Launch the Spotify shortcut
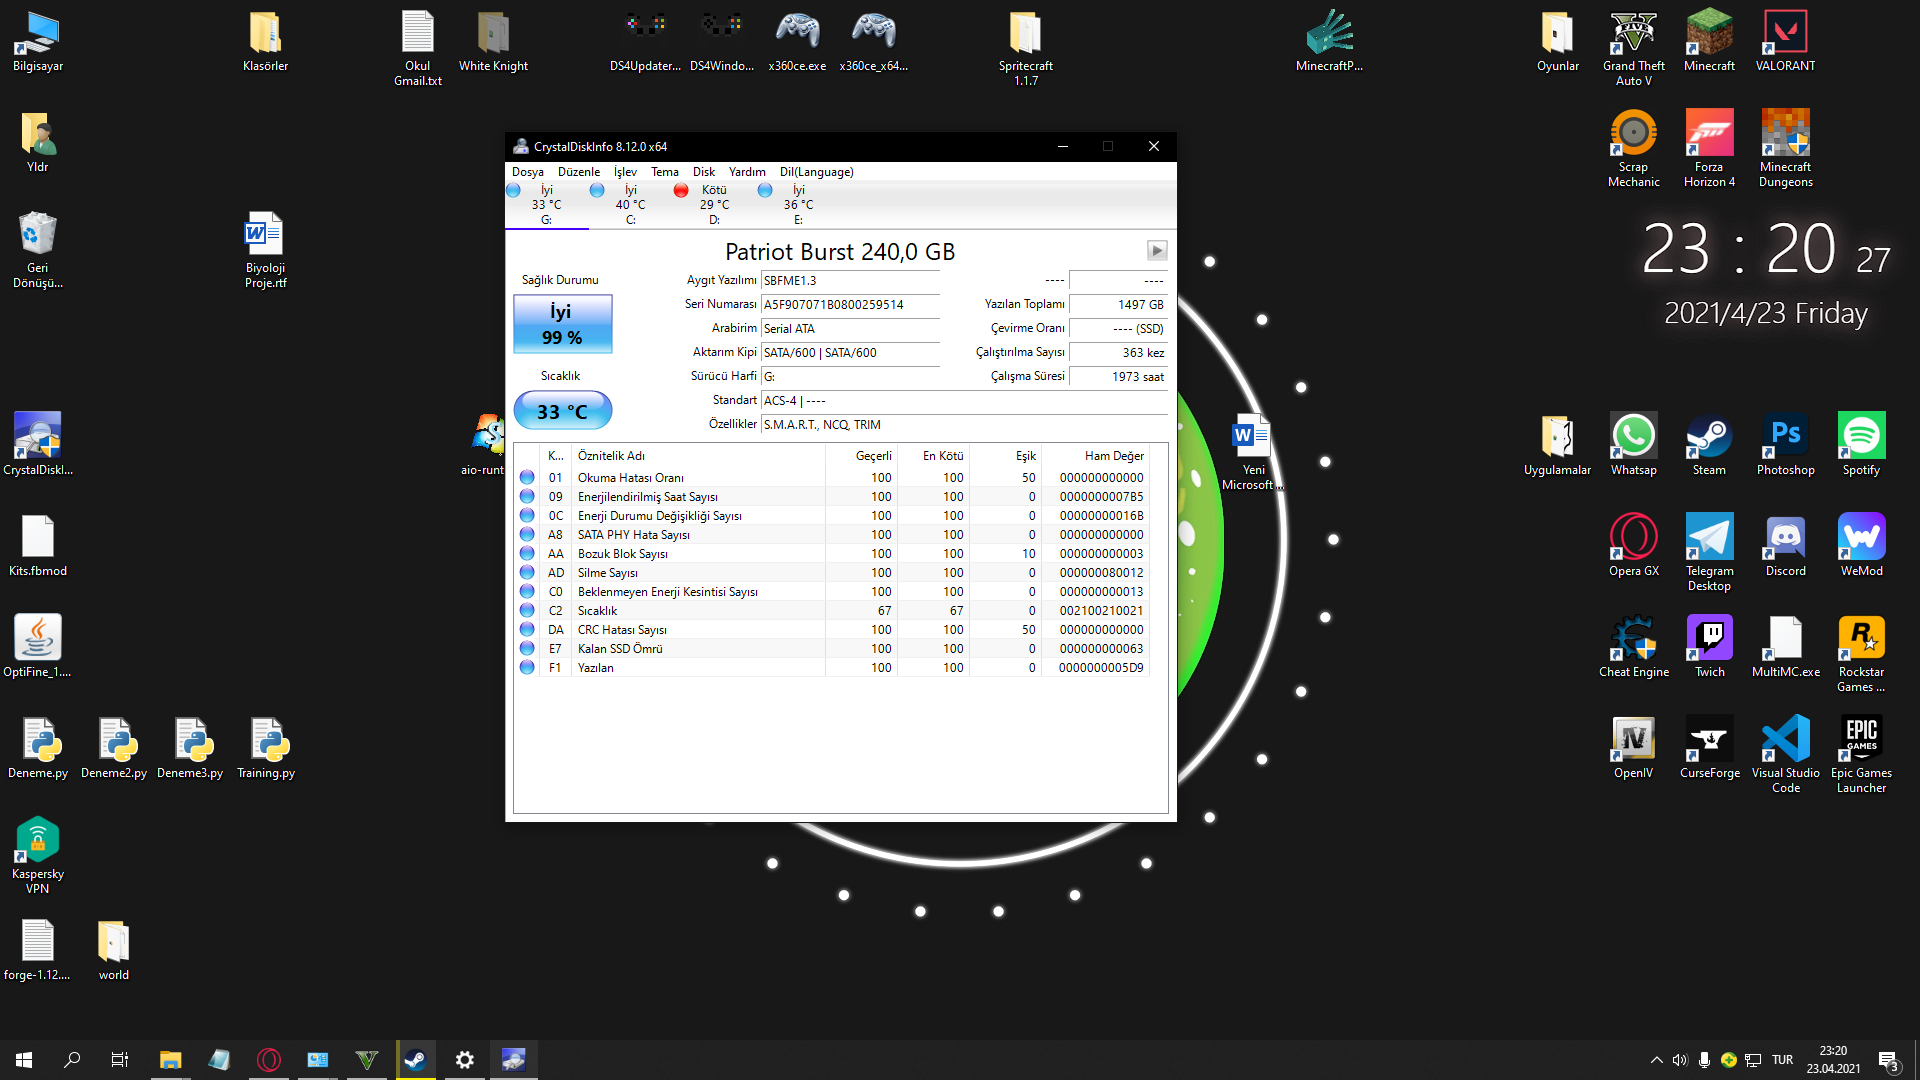Screen dimensions: 1920x1080 tap(1861, 444)
